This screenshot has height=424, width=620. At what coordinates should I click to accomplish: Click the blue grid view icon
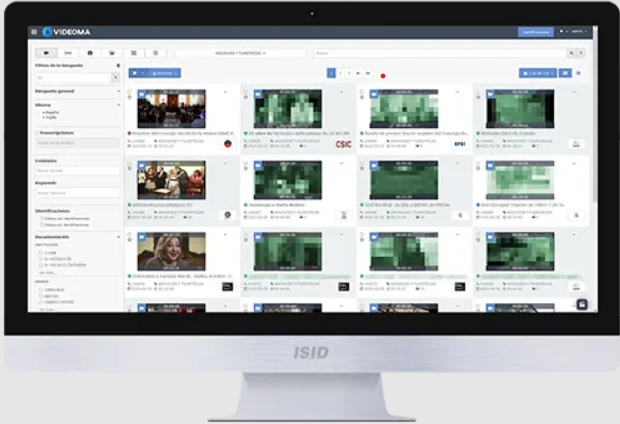pos(564,73)
